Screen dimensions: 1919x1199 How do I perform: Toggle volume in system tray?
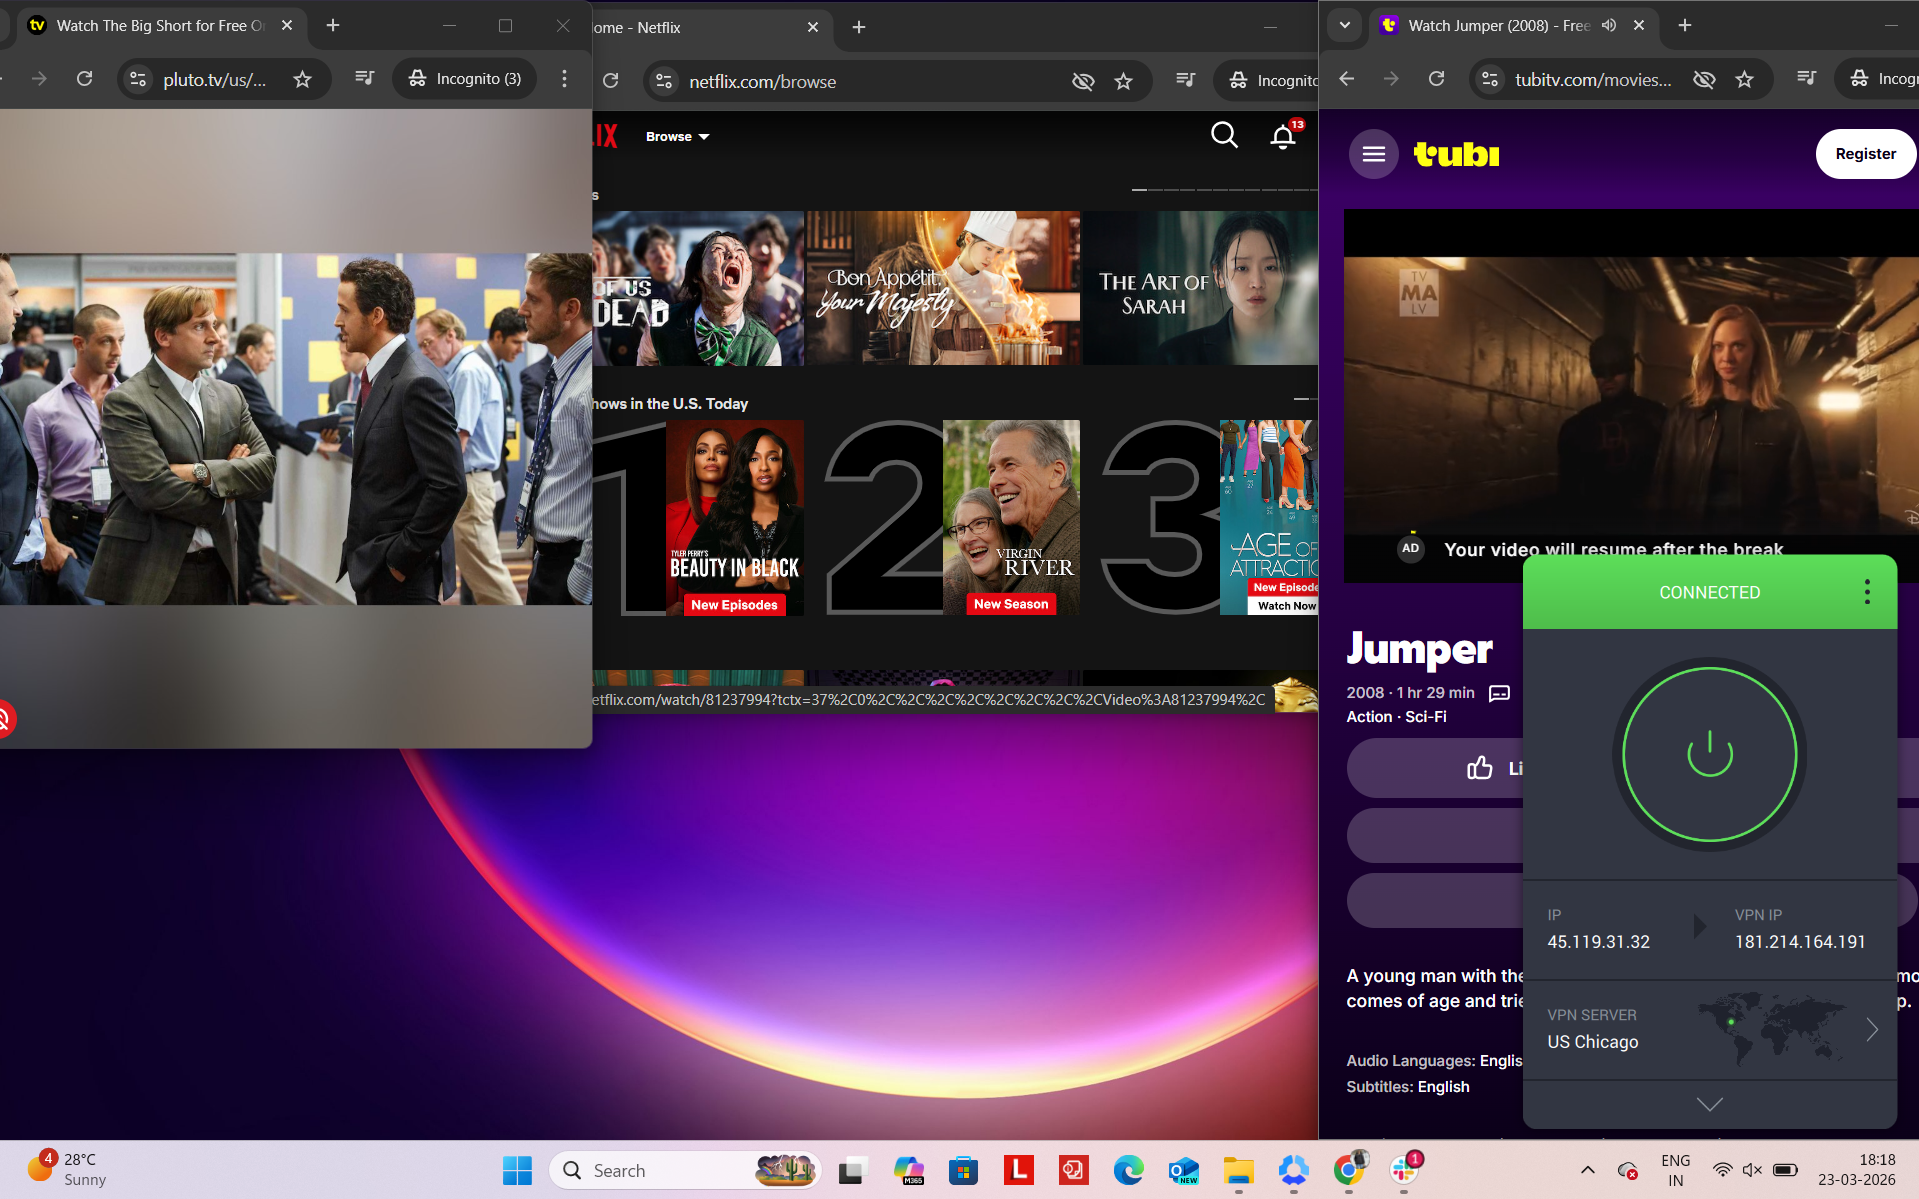[1752, 1170]
